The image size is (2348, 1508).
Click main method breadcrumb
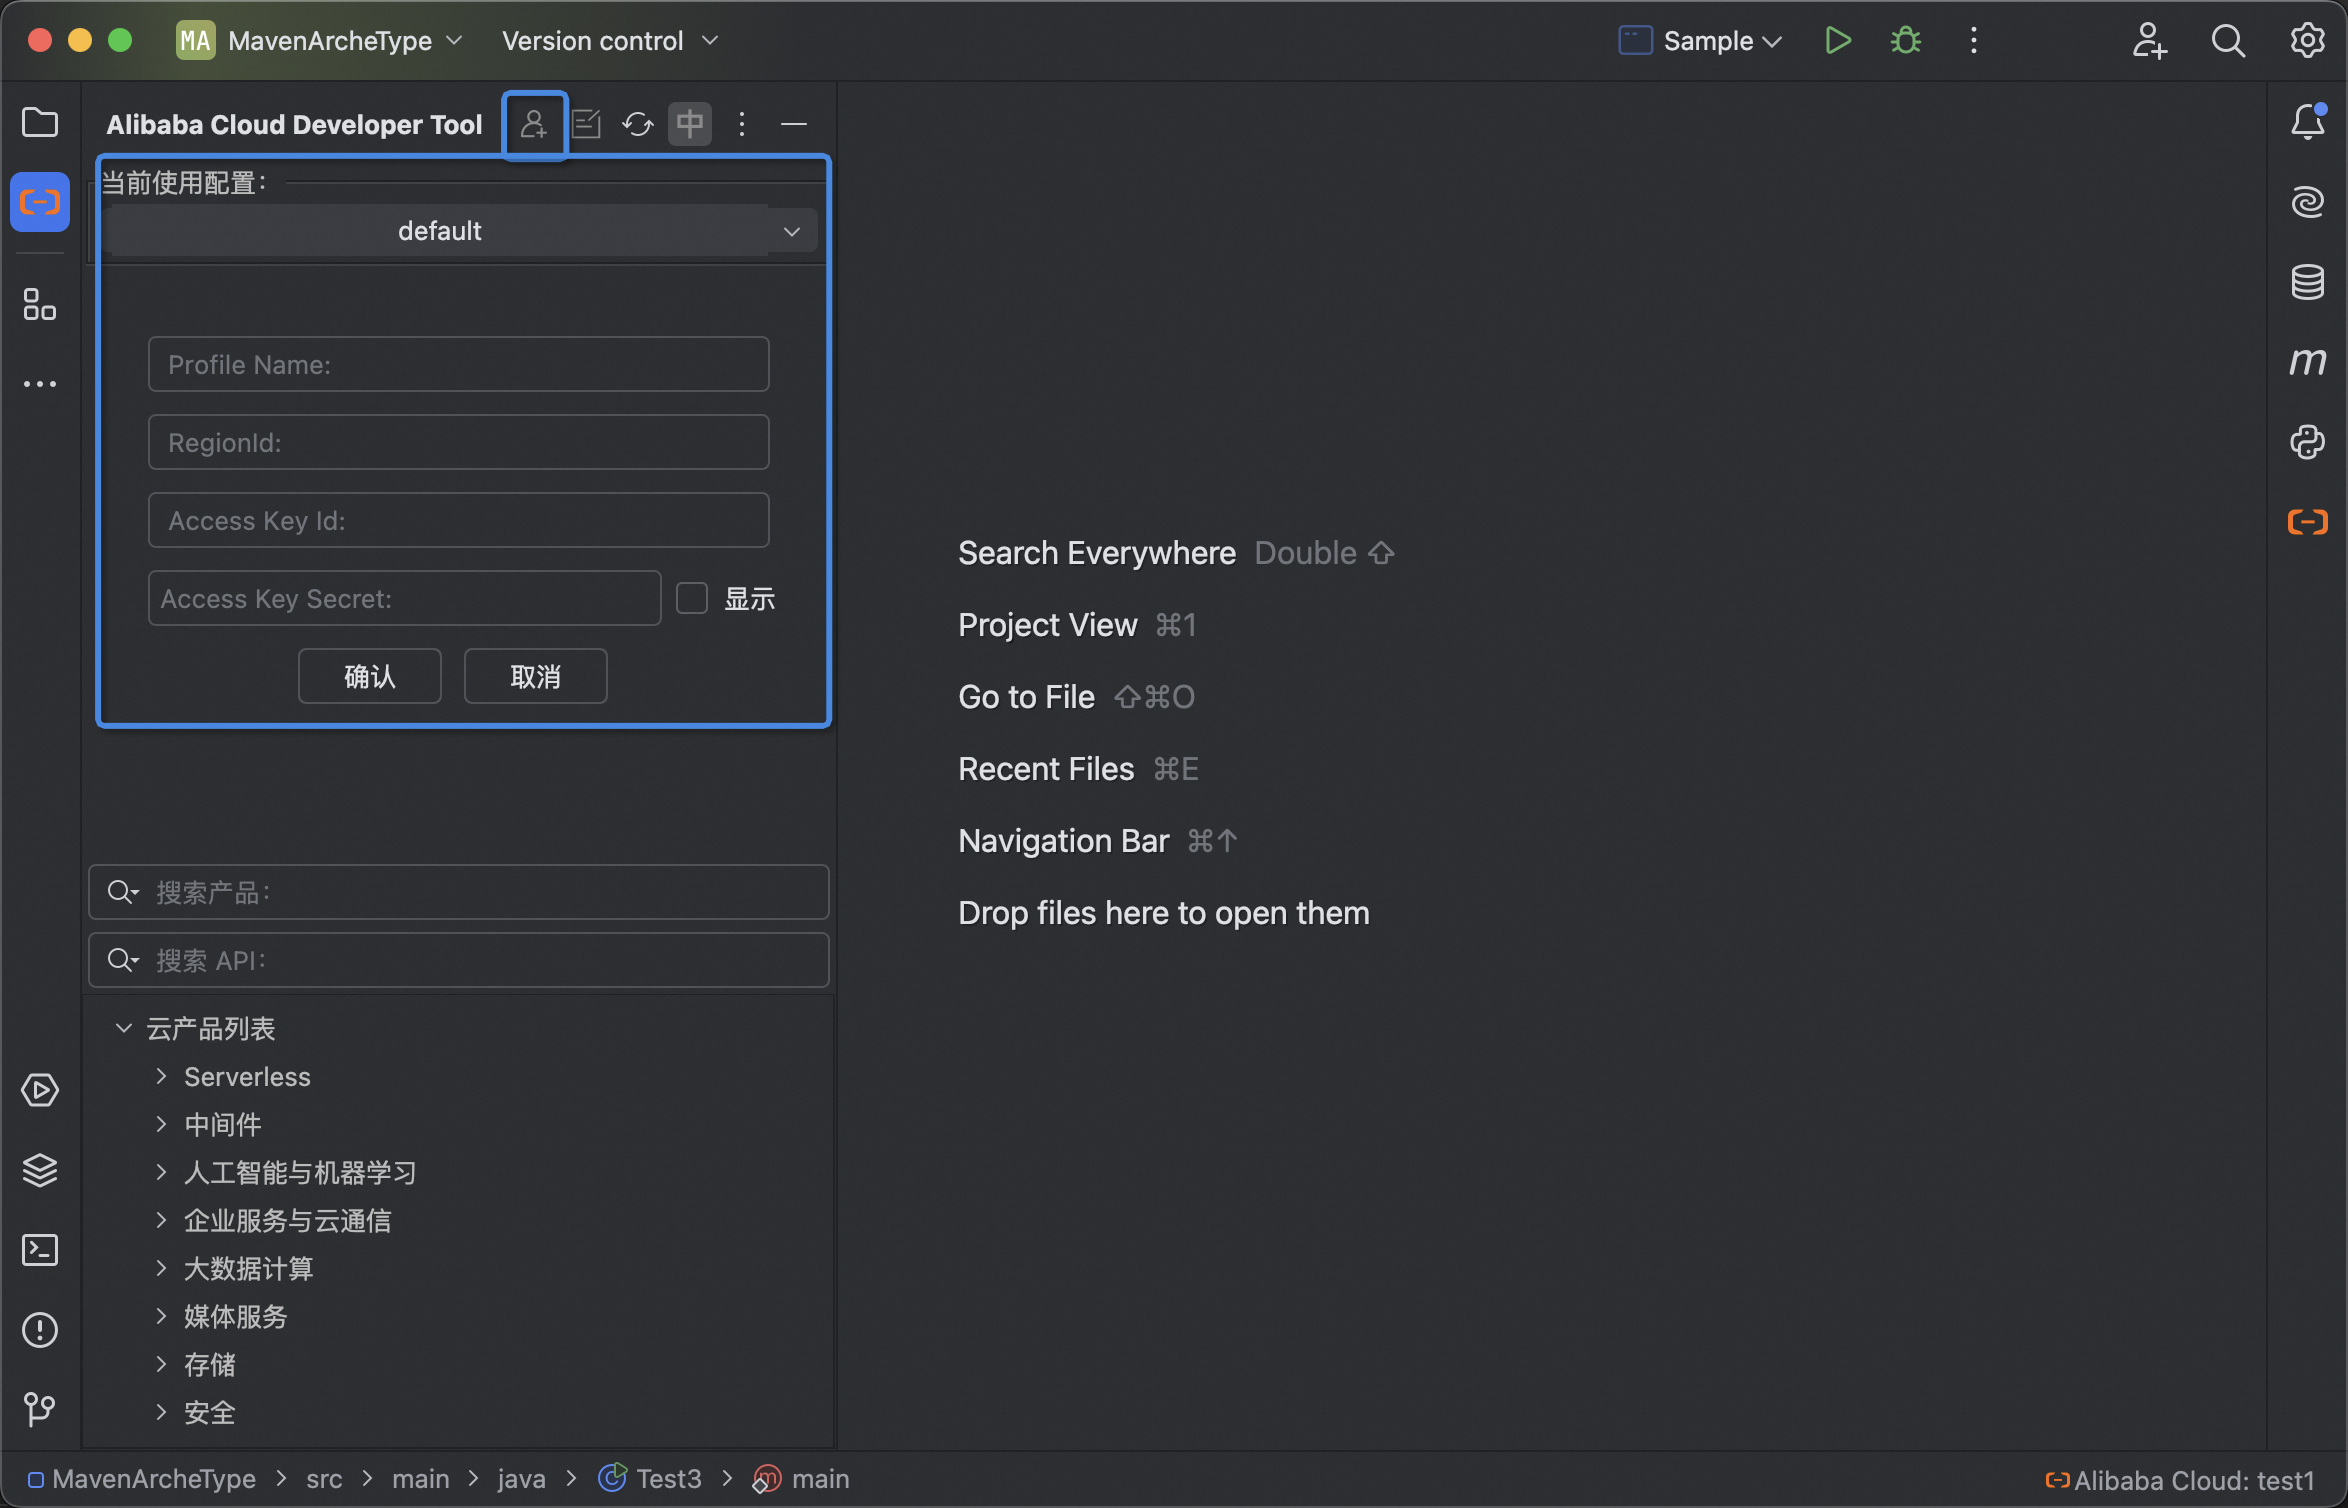coord(802,1478)
